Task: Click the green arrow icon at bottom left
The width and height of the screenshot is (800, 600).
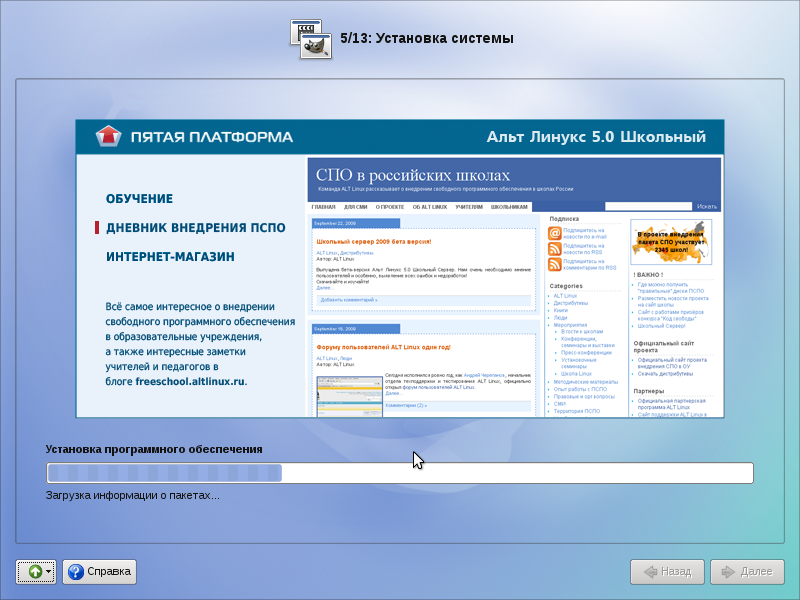Action: pyautogui.click(x=33, y=572)
